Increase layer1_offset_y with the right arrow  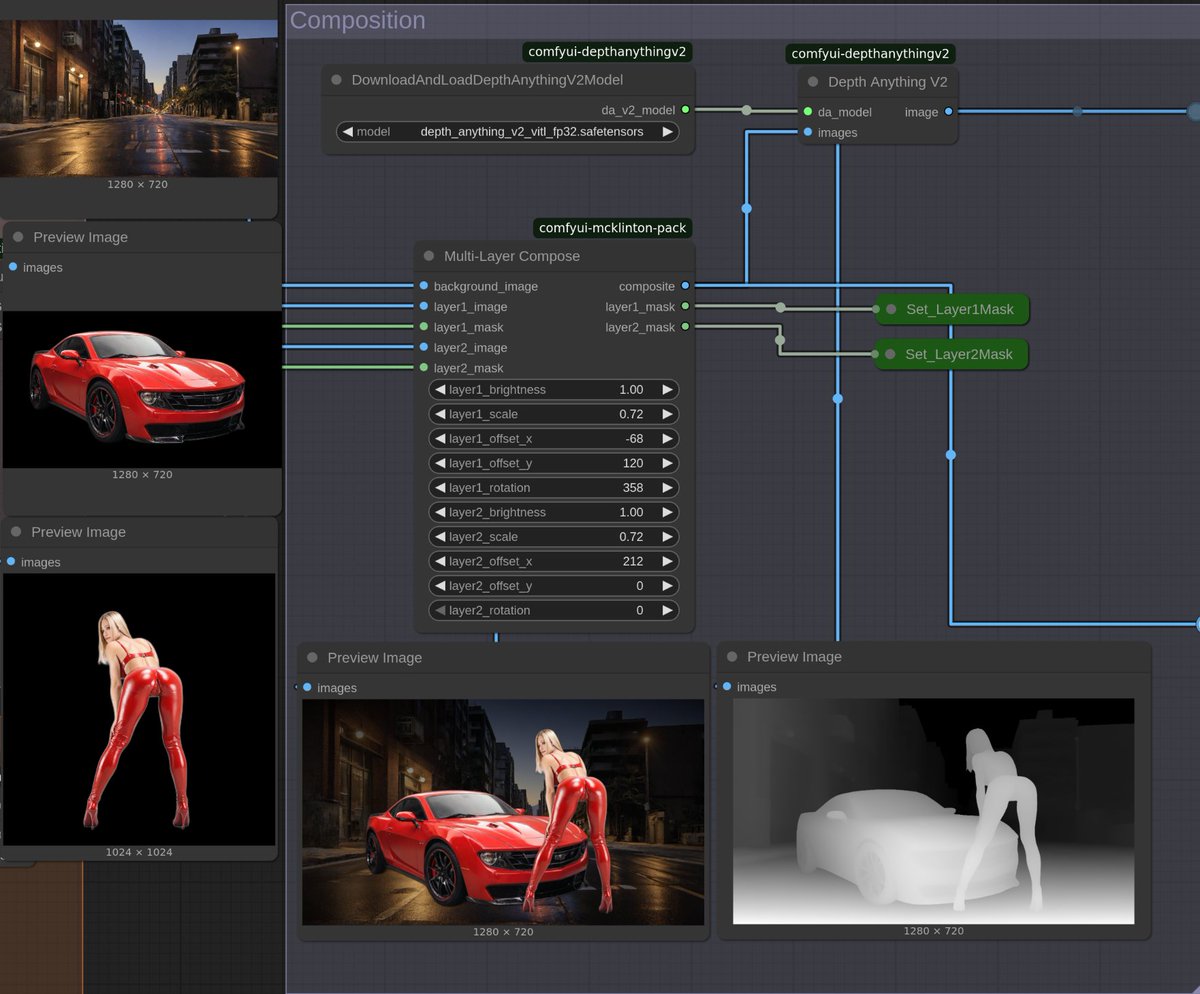coord(668,463)
